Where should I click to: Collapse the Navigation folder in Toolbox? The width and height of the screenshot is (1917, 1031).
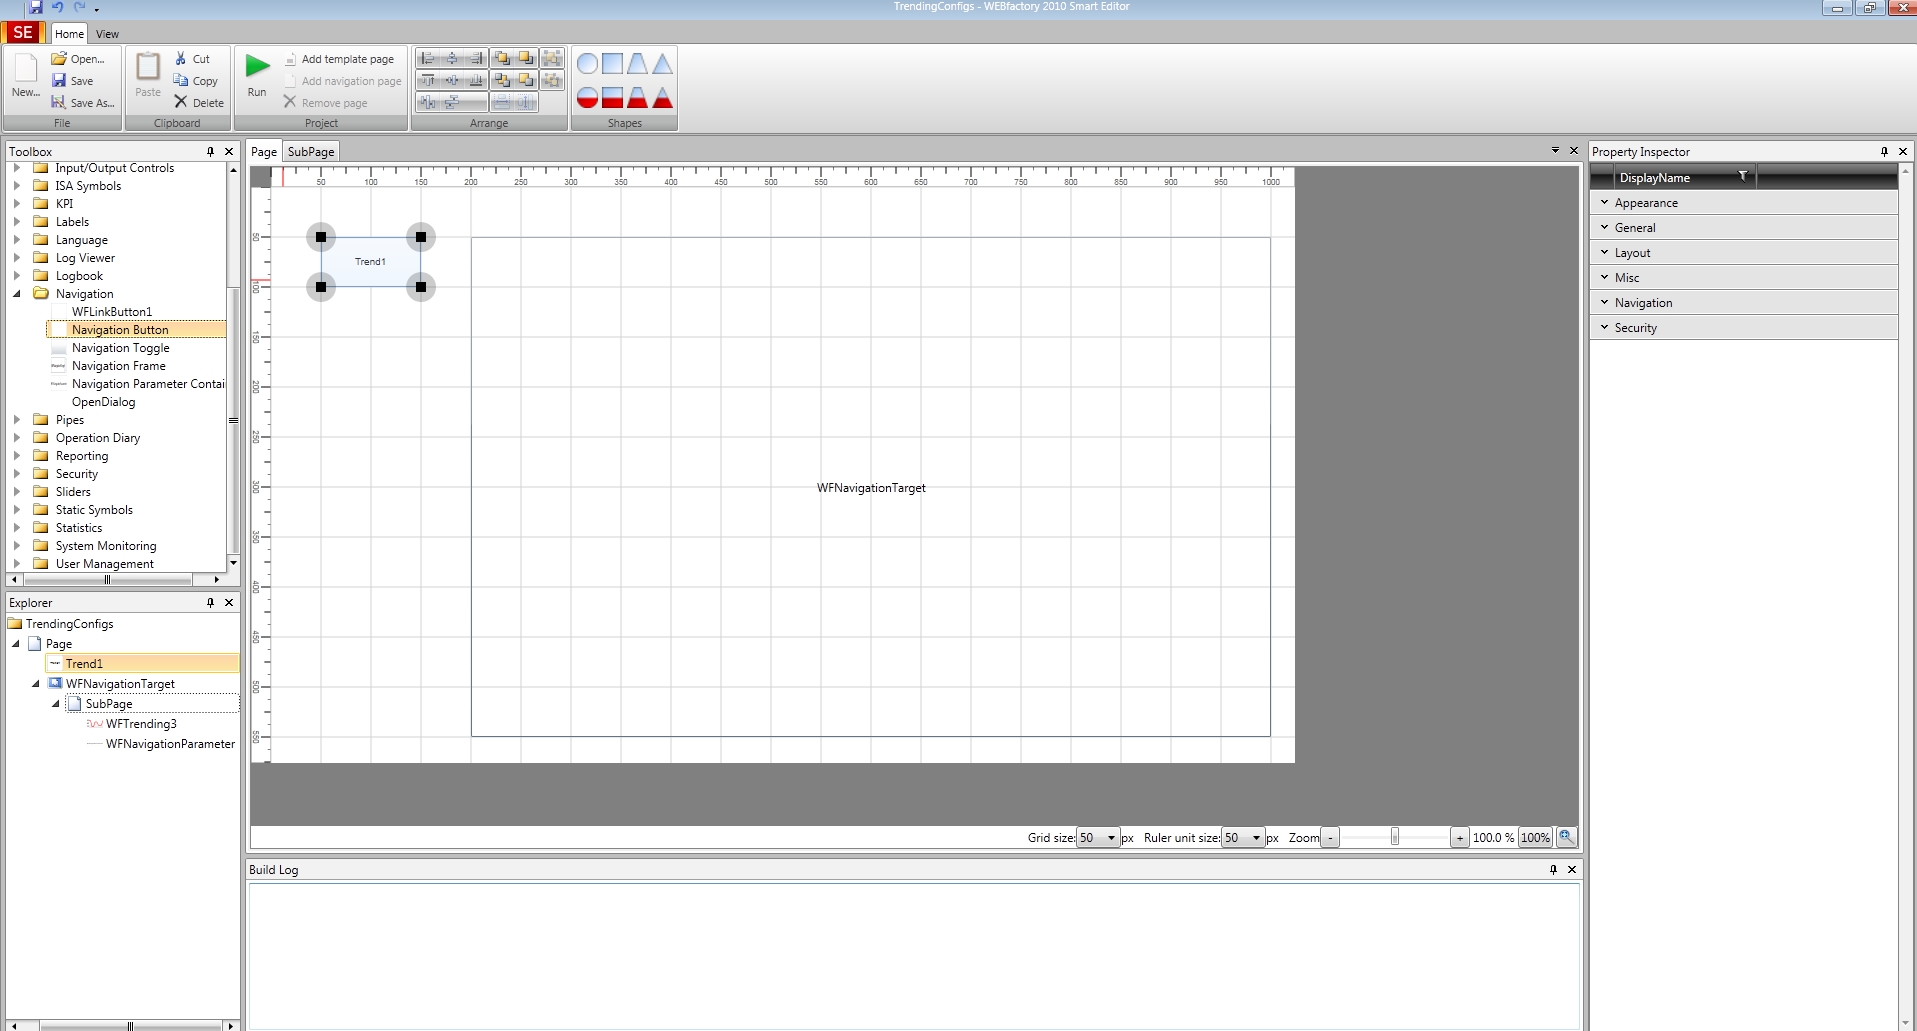pyautogui.click(x=17, y=294)
